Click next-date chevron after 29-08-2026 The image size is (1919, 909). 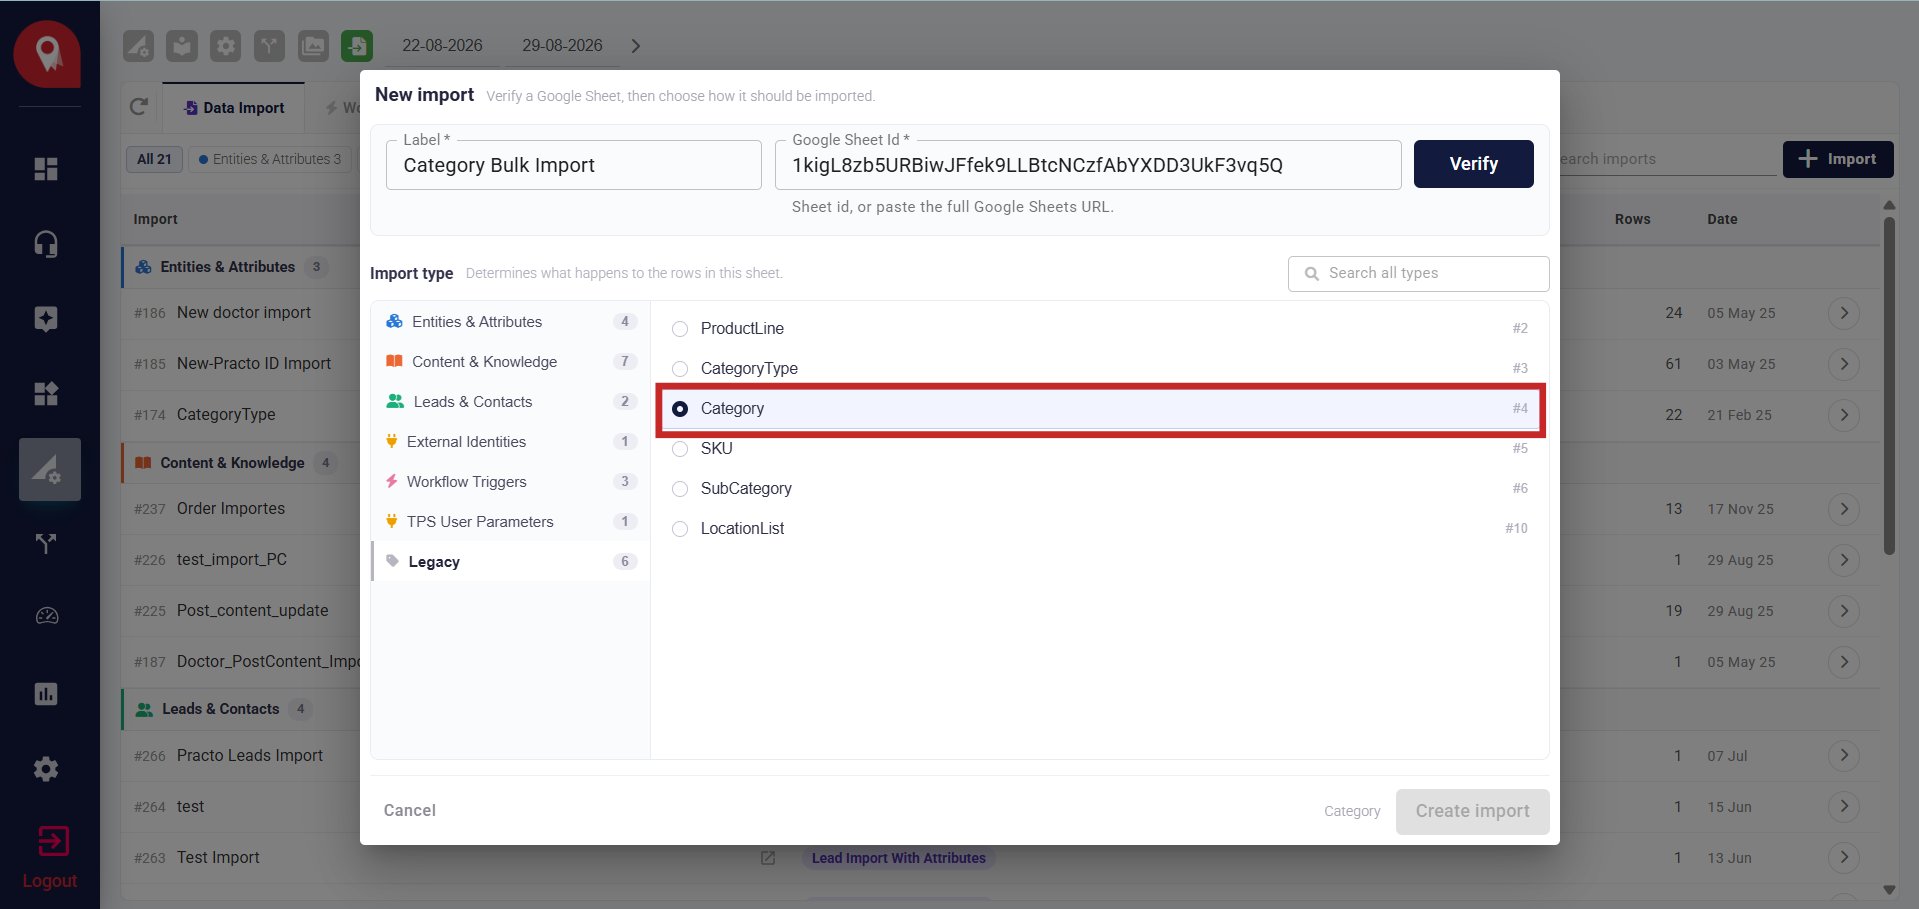636,46
